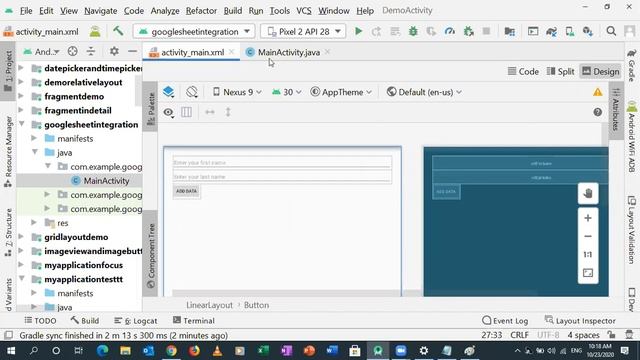Open the Default (en-us) locale dropdown
Viewport: 640px width, 360px height.
424,92
